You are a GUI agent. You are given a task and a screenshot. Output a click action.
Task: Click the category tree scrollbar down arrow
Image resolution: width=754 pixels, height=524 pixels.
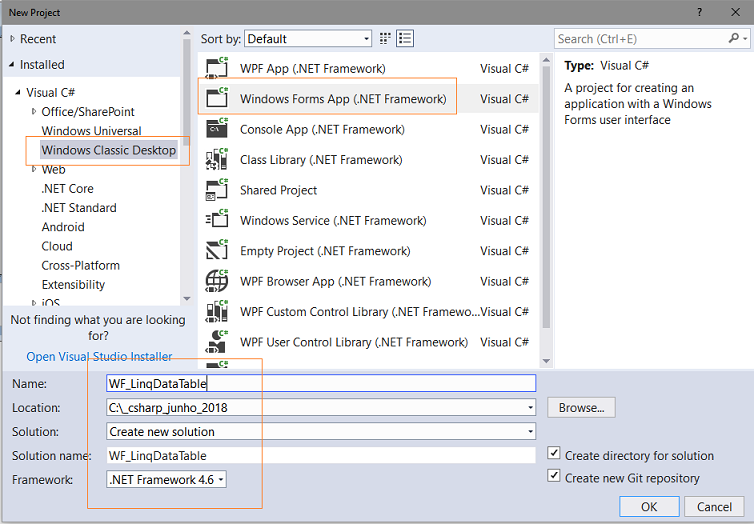point(187,299)
